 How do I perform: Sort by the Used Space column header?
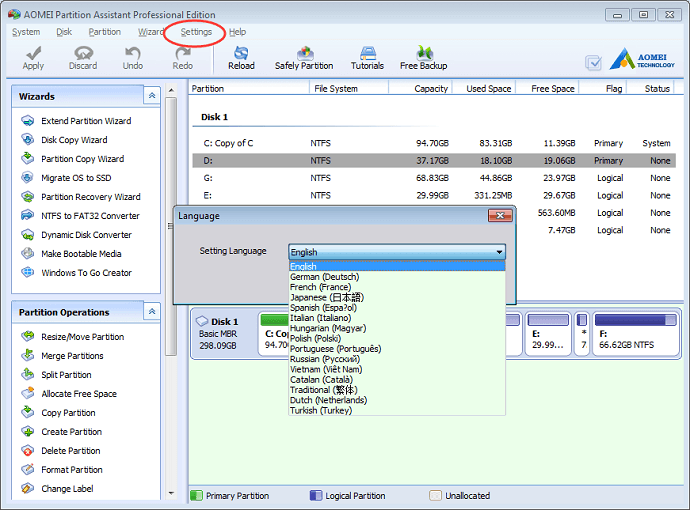click(x=484, y=88)
